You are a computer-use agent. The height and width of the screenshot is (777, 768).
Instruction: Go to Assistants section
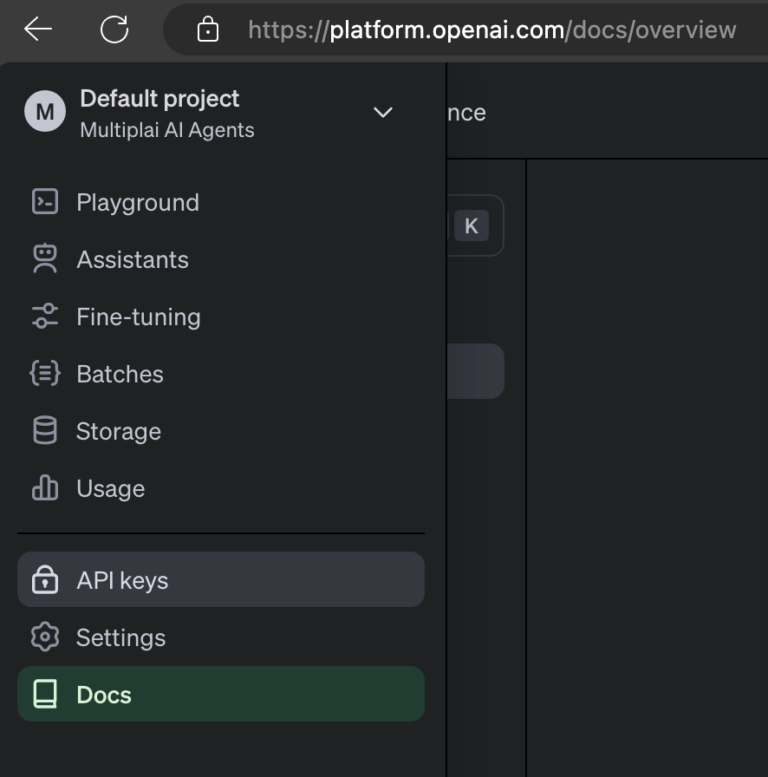point(221,260)
